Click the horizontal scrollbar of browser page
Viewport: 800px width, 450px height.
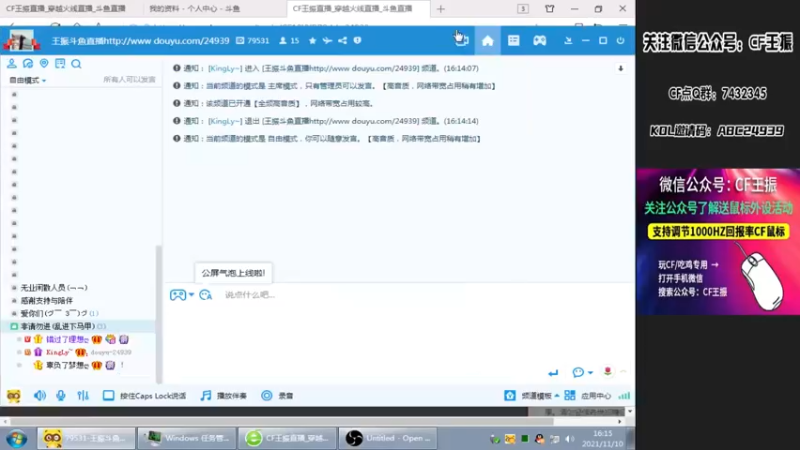pyautogui.click(x=282, y=422)
